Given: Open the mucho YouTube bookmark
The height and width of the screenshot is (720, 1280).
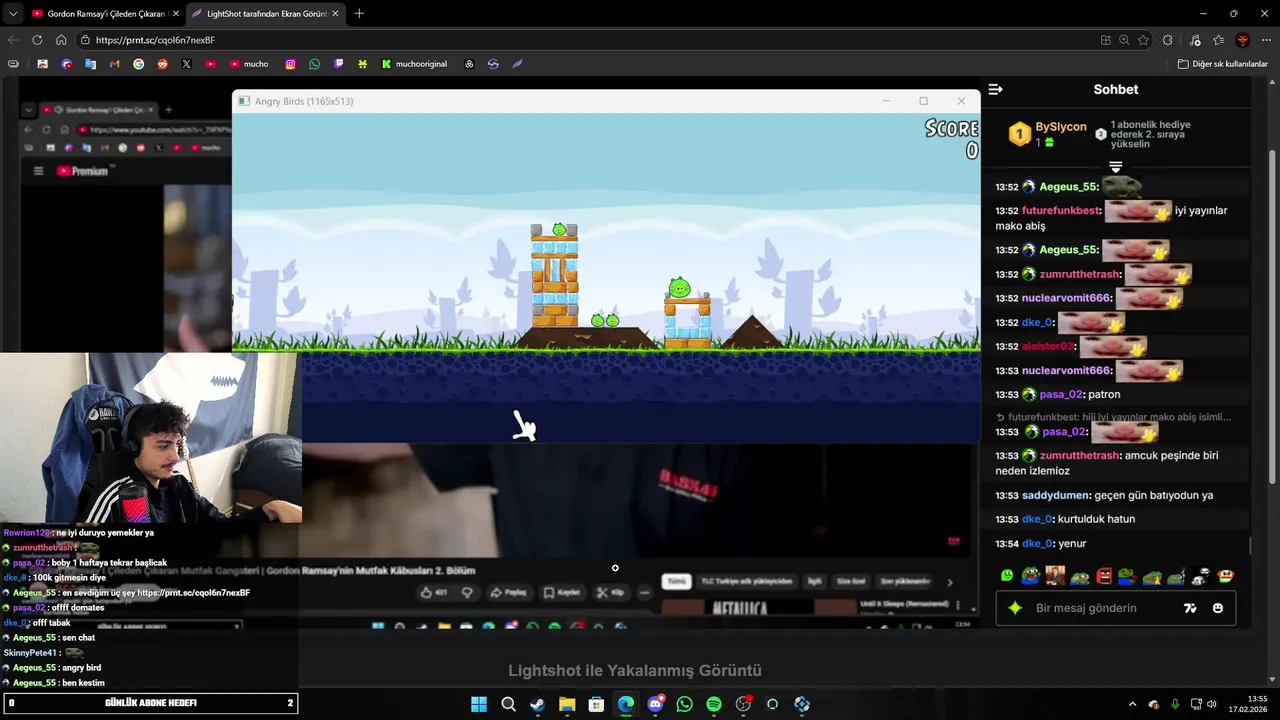Looking at the screenshot, I should click(249, 64).
